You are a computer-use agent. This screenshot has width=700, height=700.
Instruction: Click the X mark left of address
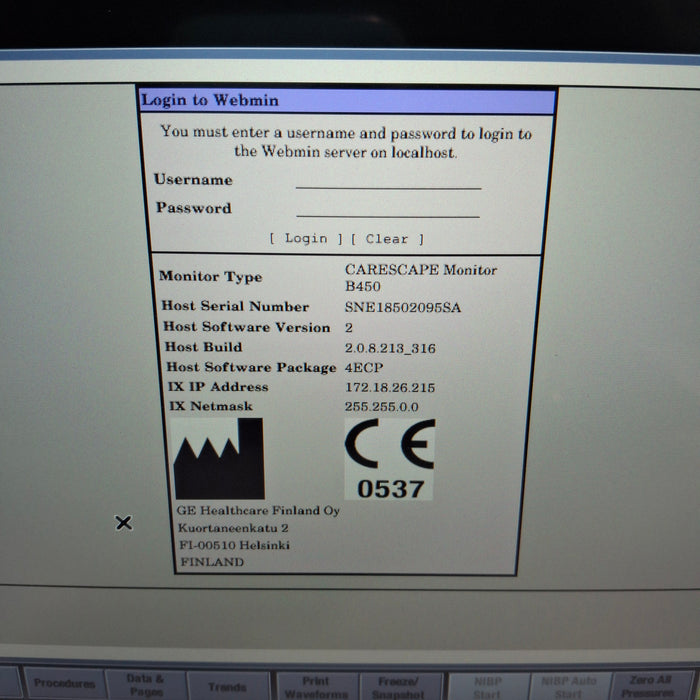(123, 522)
